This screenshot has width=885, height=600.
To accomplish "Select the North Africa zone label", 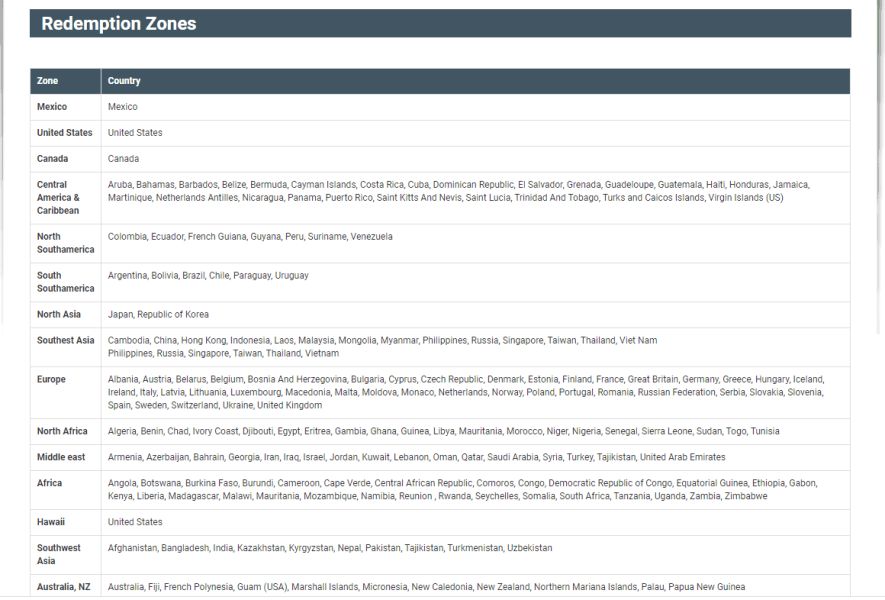I will pos(62,431).
